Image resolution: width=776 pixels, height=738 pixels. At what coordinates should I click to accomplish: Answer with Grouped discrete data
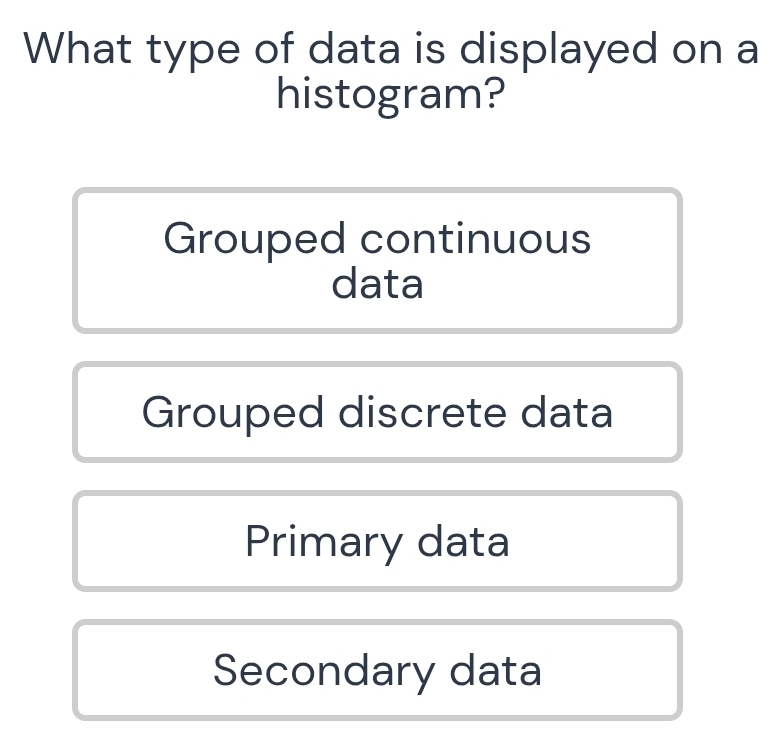click(x=377, y=412)
